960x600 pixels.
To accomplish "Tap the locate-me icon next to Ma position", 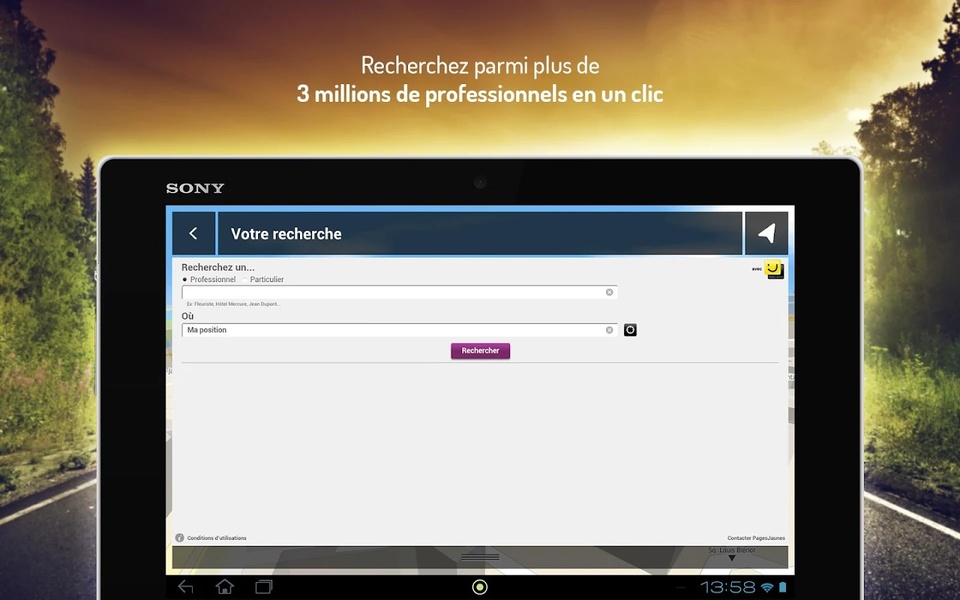I will [x=630, y=330].
